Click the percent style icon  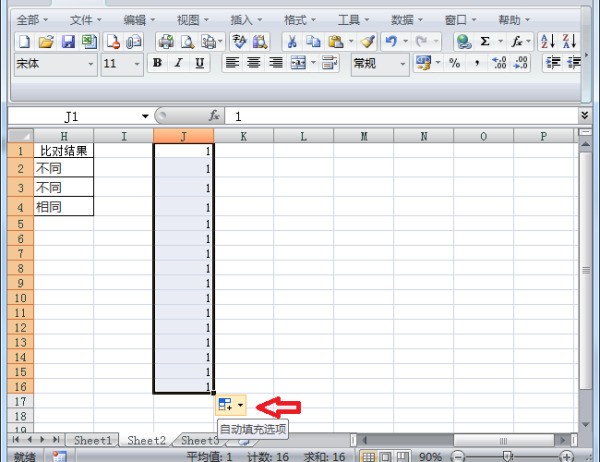tap(454, 63)
